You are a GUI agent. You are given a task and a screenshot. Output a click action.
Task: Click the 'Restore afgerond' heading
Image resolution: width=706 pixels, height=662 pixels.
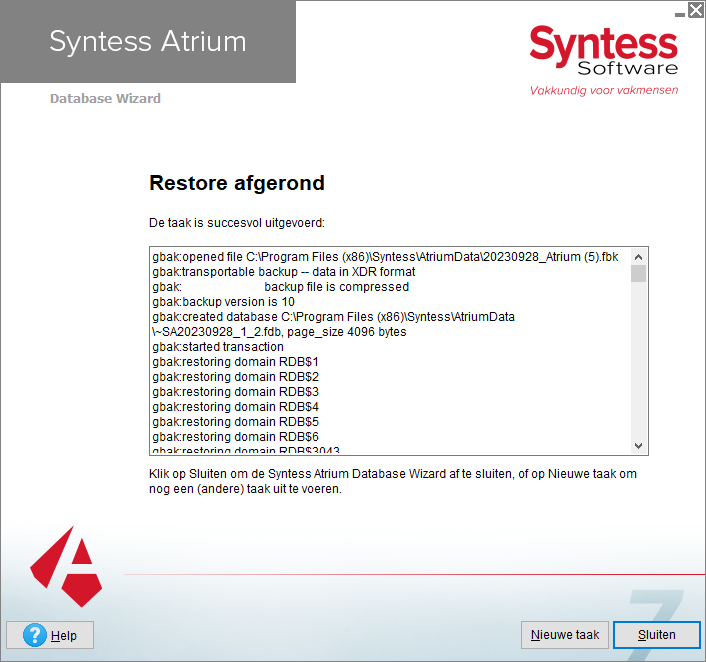click(237, 183)
